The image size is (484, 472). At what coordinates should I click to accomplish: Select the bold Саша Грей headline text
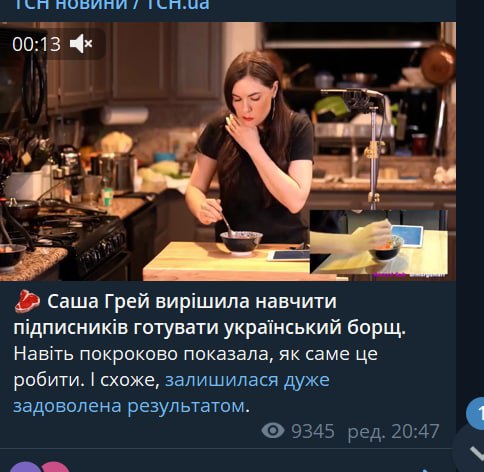[x=210, y=314]
